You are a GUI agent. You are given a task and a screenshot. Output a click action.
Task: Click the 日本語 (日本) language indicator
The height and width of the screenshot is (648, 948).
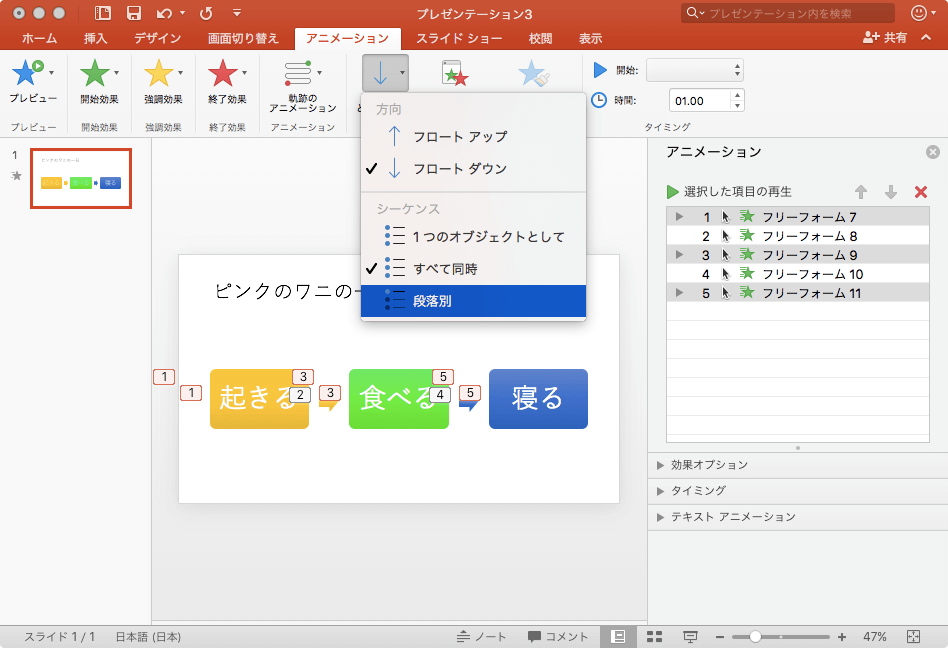148,637
